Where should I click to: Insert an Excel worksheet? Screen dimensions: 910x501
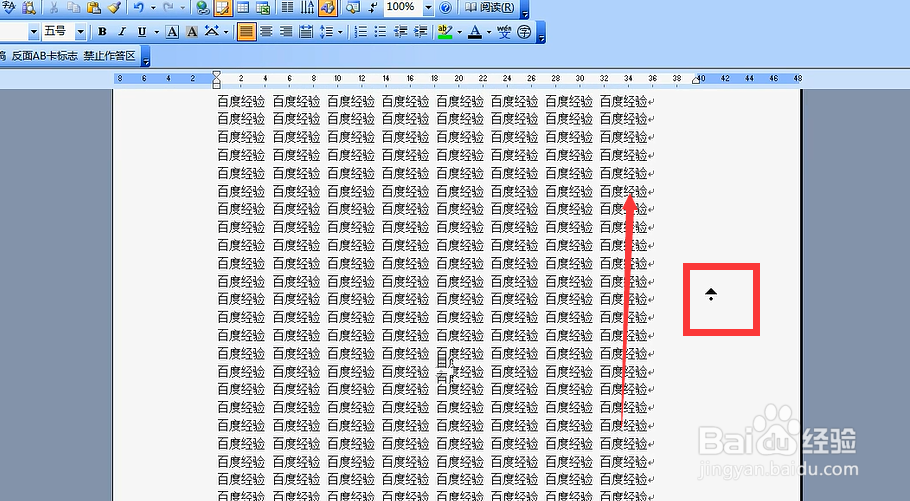pyautogui.click(x=263, y=7)
